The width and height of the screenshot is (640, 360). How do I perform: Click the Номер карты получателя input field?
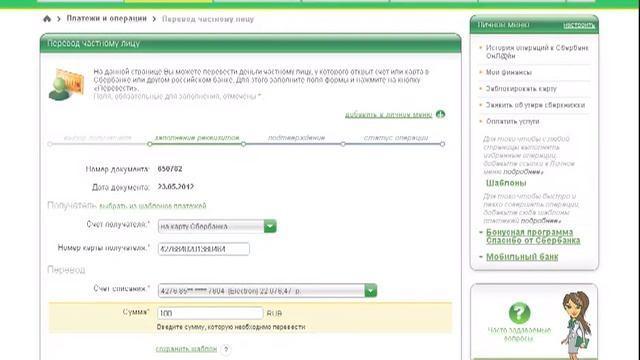click(x=204, y=249)
